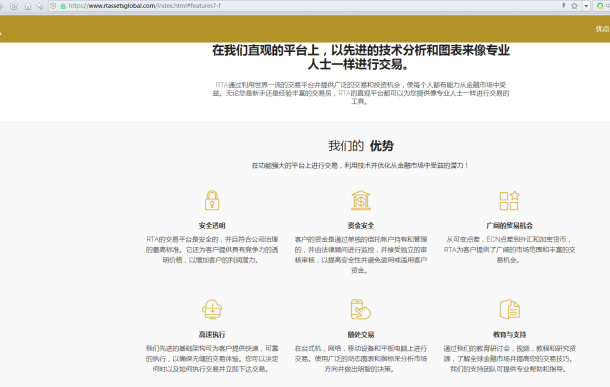Click the 我们的 优势 section heading
This screenshot has height=387, width=610.
click(x=361, y=146)
